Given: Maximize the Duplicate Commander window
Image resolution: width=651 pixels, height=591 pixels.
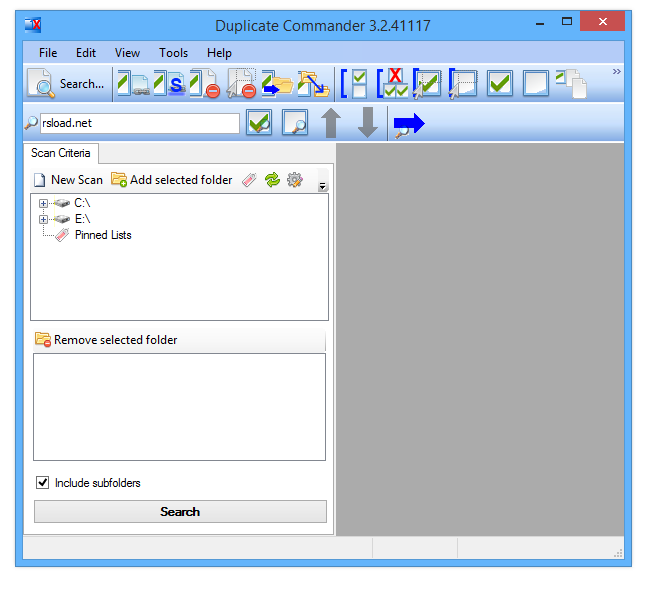Looking at the screenshot, I should coord(567,21).
